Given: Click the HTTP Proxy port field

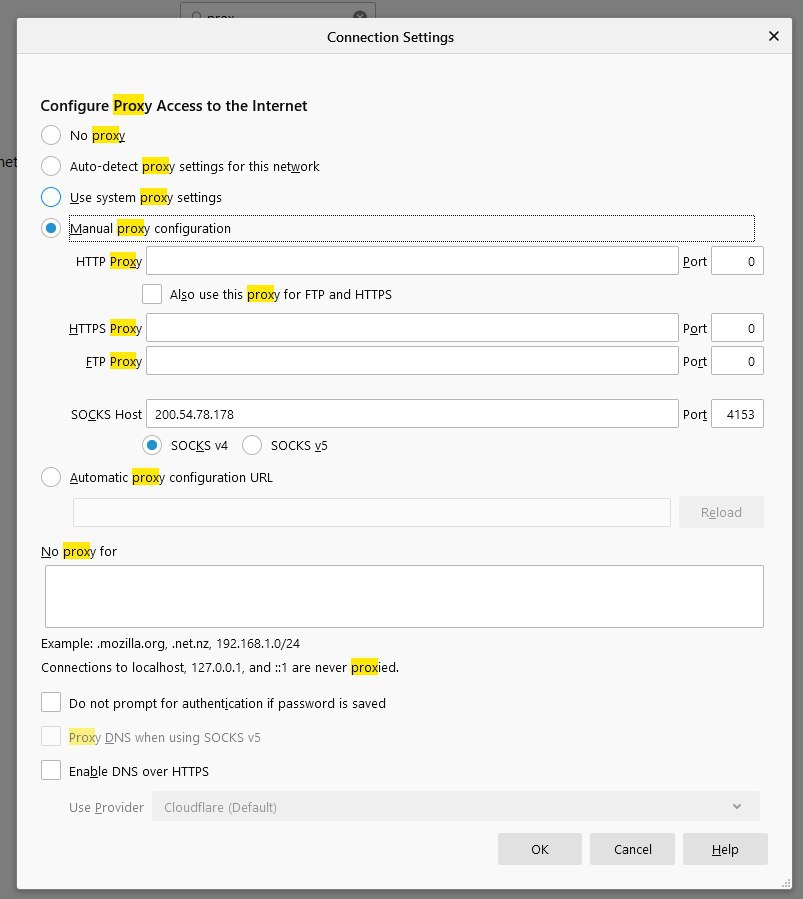Looking at the screenshot, I should coord(737,261).
